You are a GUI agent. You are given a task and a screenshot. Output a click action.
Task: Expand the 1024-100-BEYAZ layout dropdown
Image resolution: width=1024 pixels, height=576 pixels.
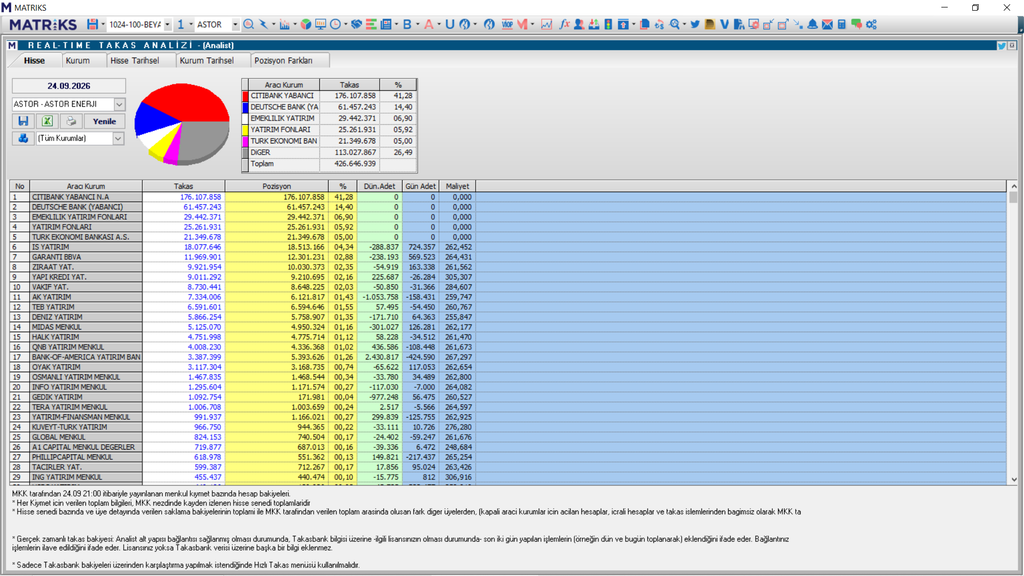click(x=167, y=24)
